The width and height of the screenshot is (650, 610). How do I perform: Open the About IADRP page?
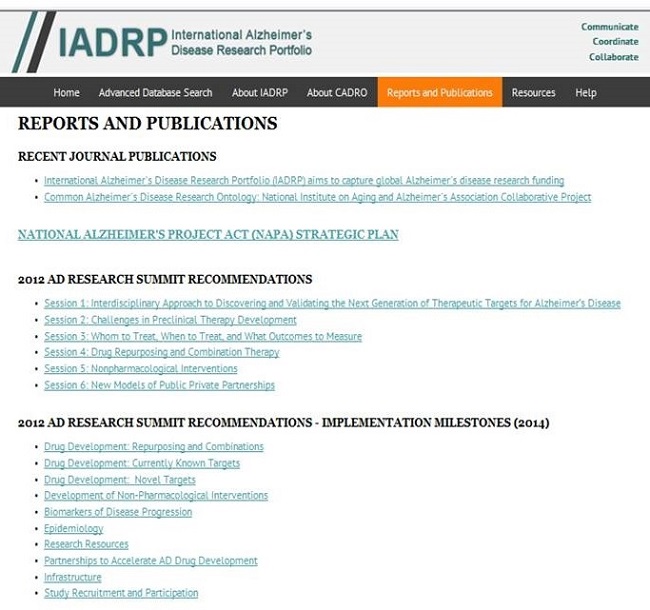[x=259, y=93]
